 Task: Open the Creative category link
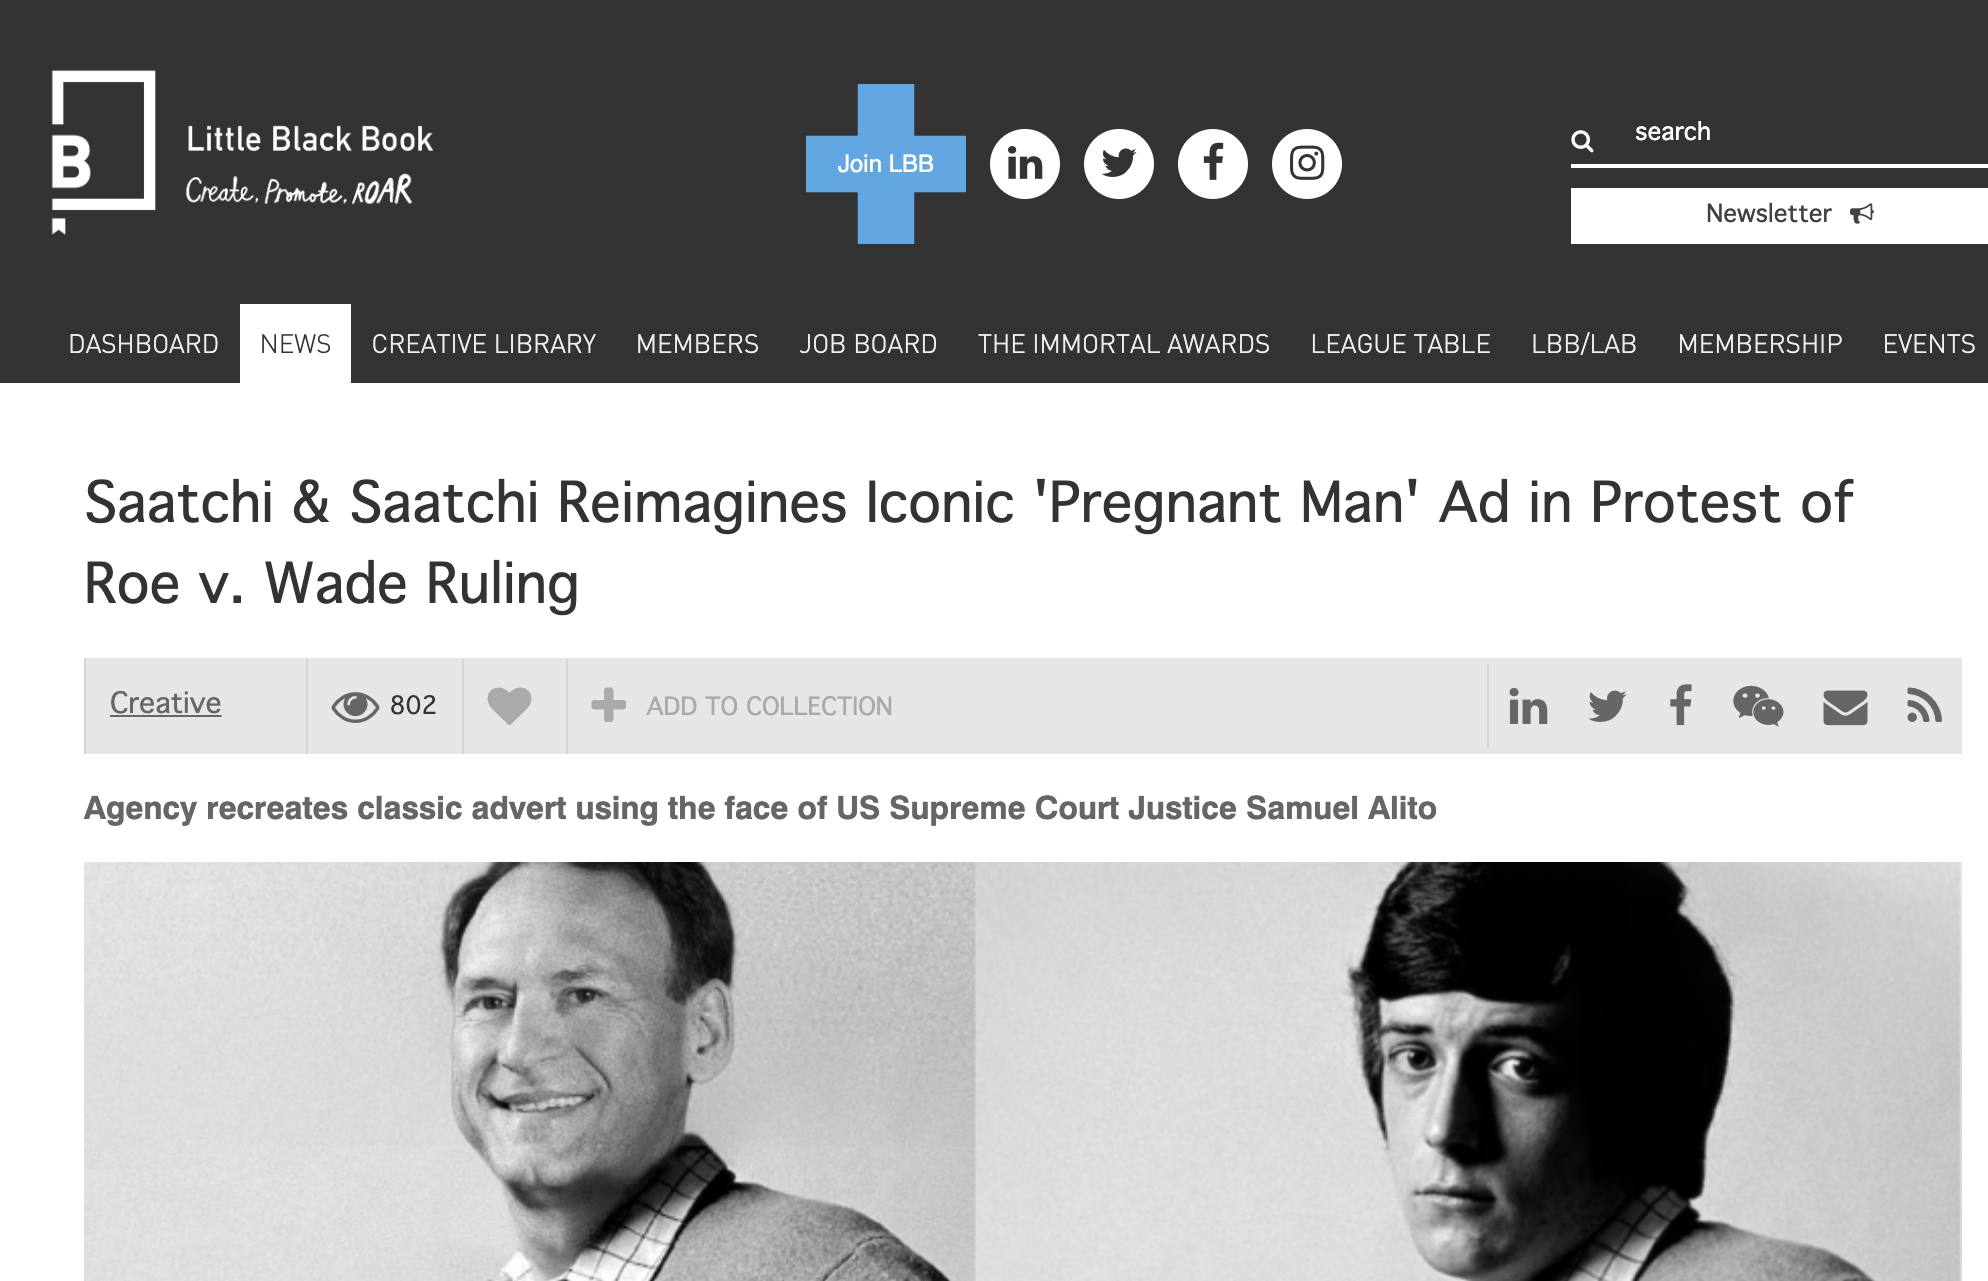[165, 703]
